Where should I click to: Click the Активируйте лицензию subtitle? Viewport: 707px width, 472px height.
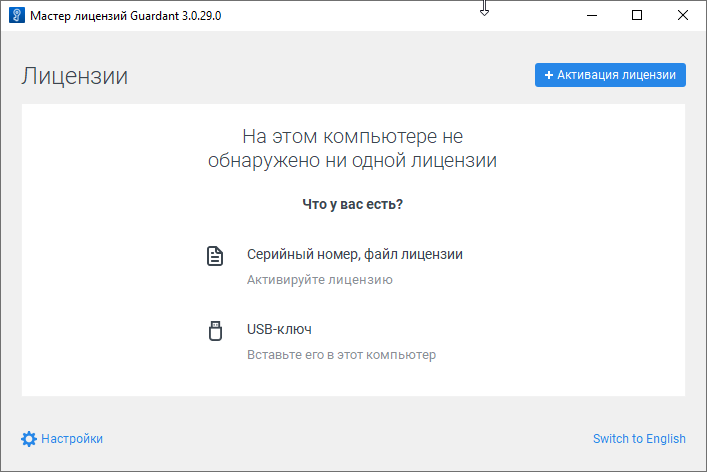point(320,280)
